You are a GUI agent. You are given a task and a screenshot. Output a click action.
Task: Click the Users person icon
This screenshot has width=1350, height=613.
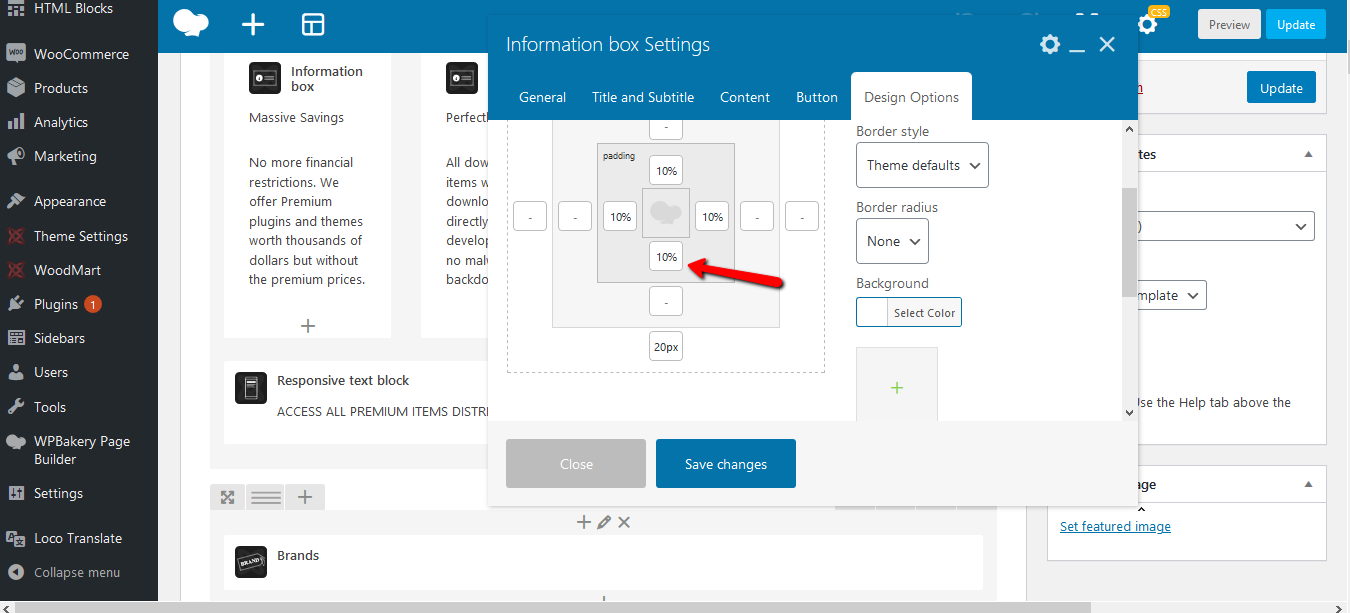[16, 372]
